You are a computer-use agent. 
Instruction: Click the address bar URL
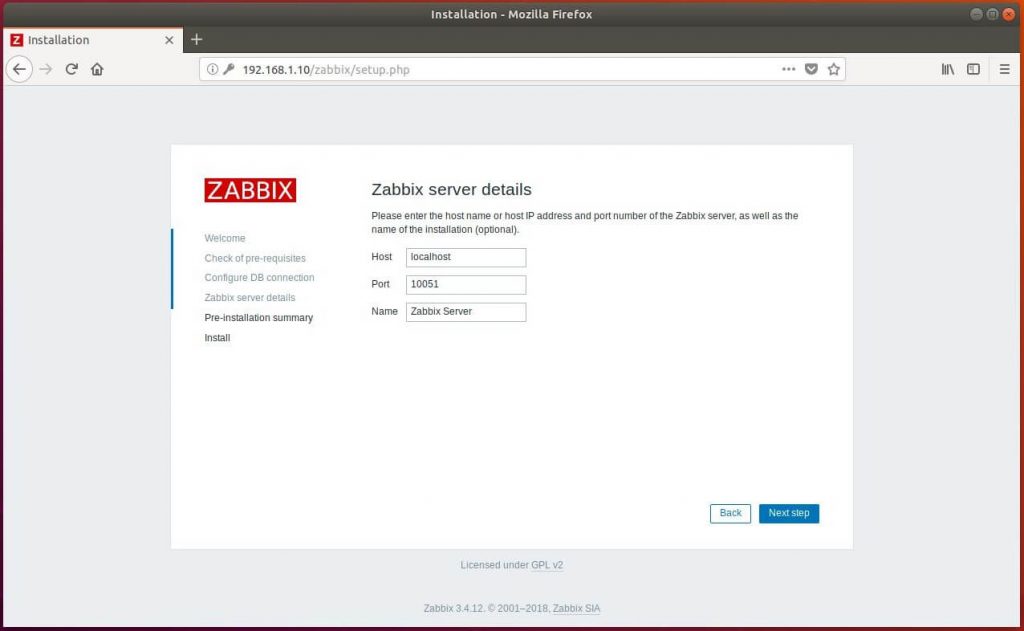(326, 69)
